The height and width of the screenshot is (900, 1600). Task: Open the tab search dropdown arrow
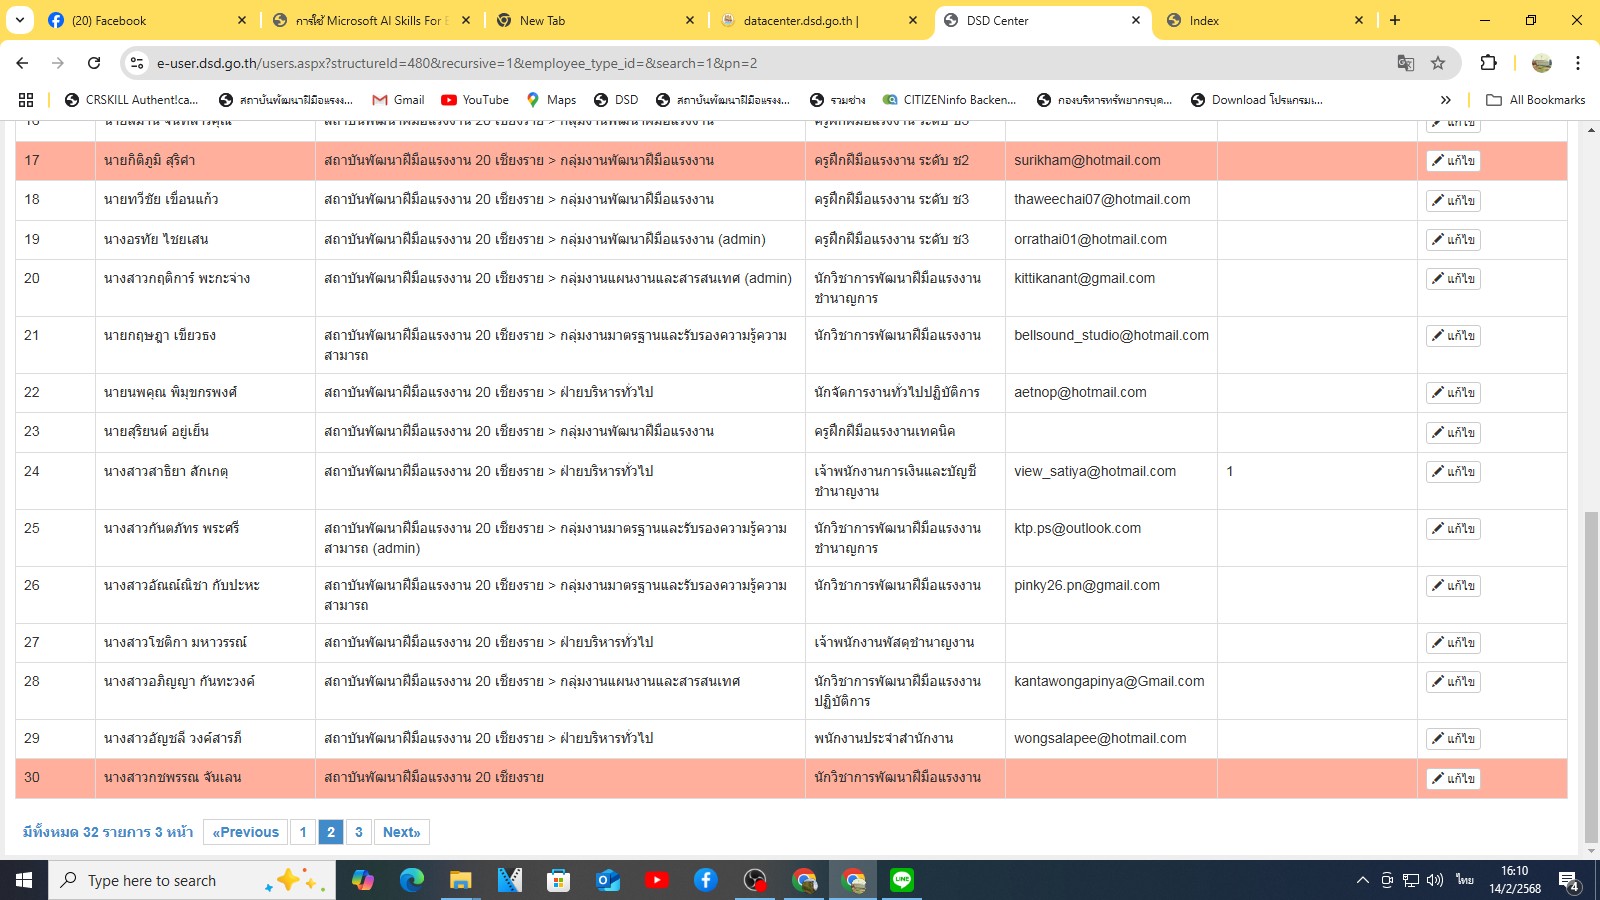tap(20, 20)
